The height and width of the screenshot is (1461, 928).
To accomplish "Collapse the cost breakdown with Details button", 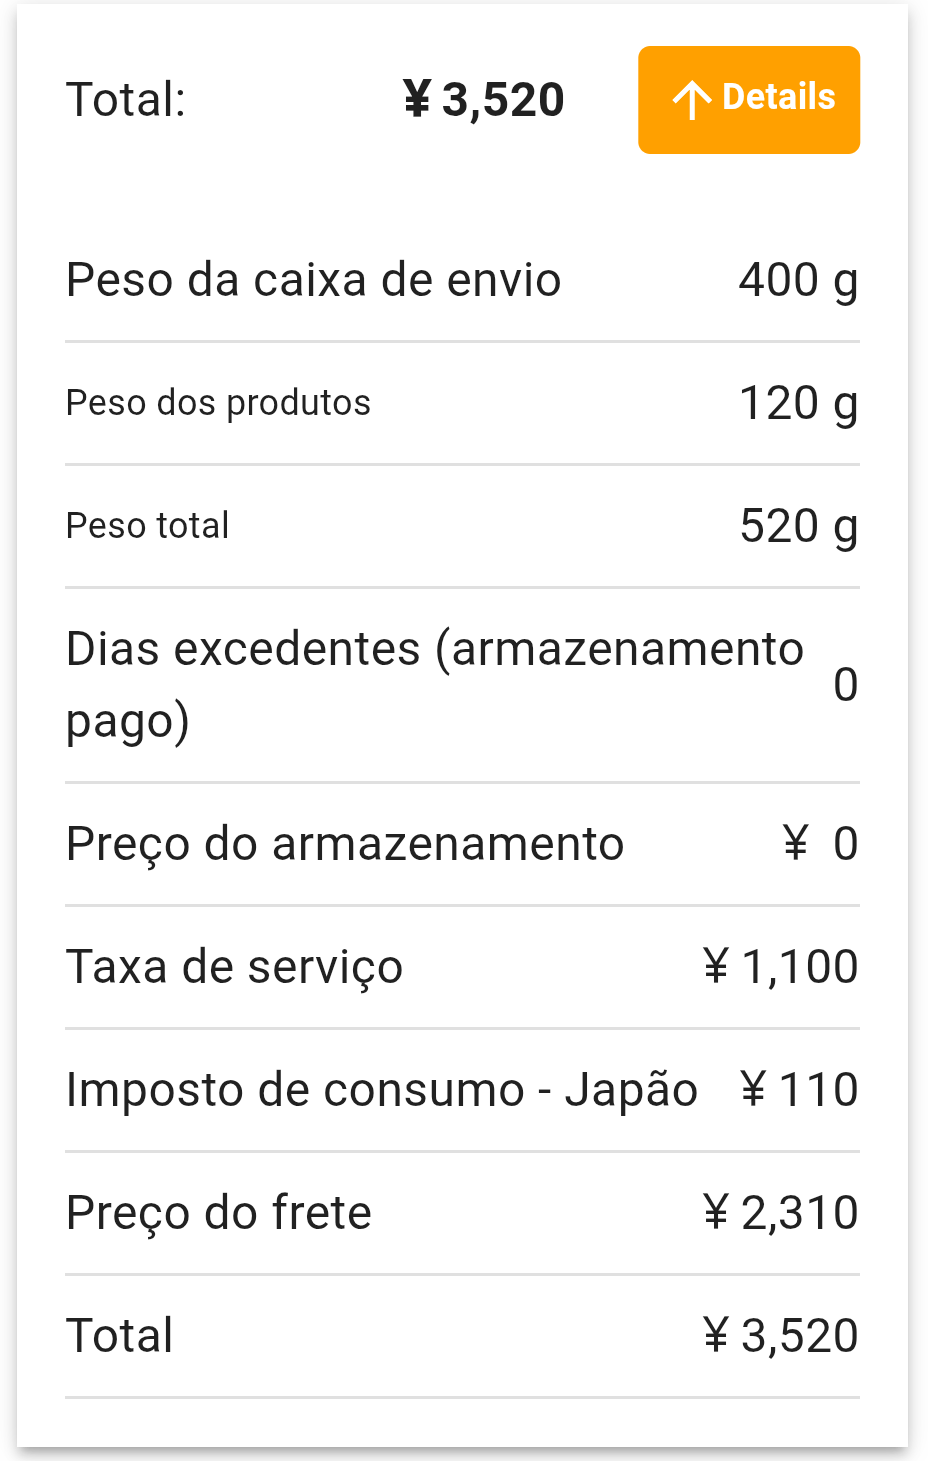I will 749,100.
